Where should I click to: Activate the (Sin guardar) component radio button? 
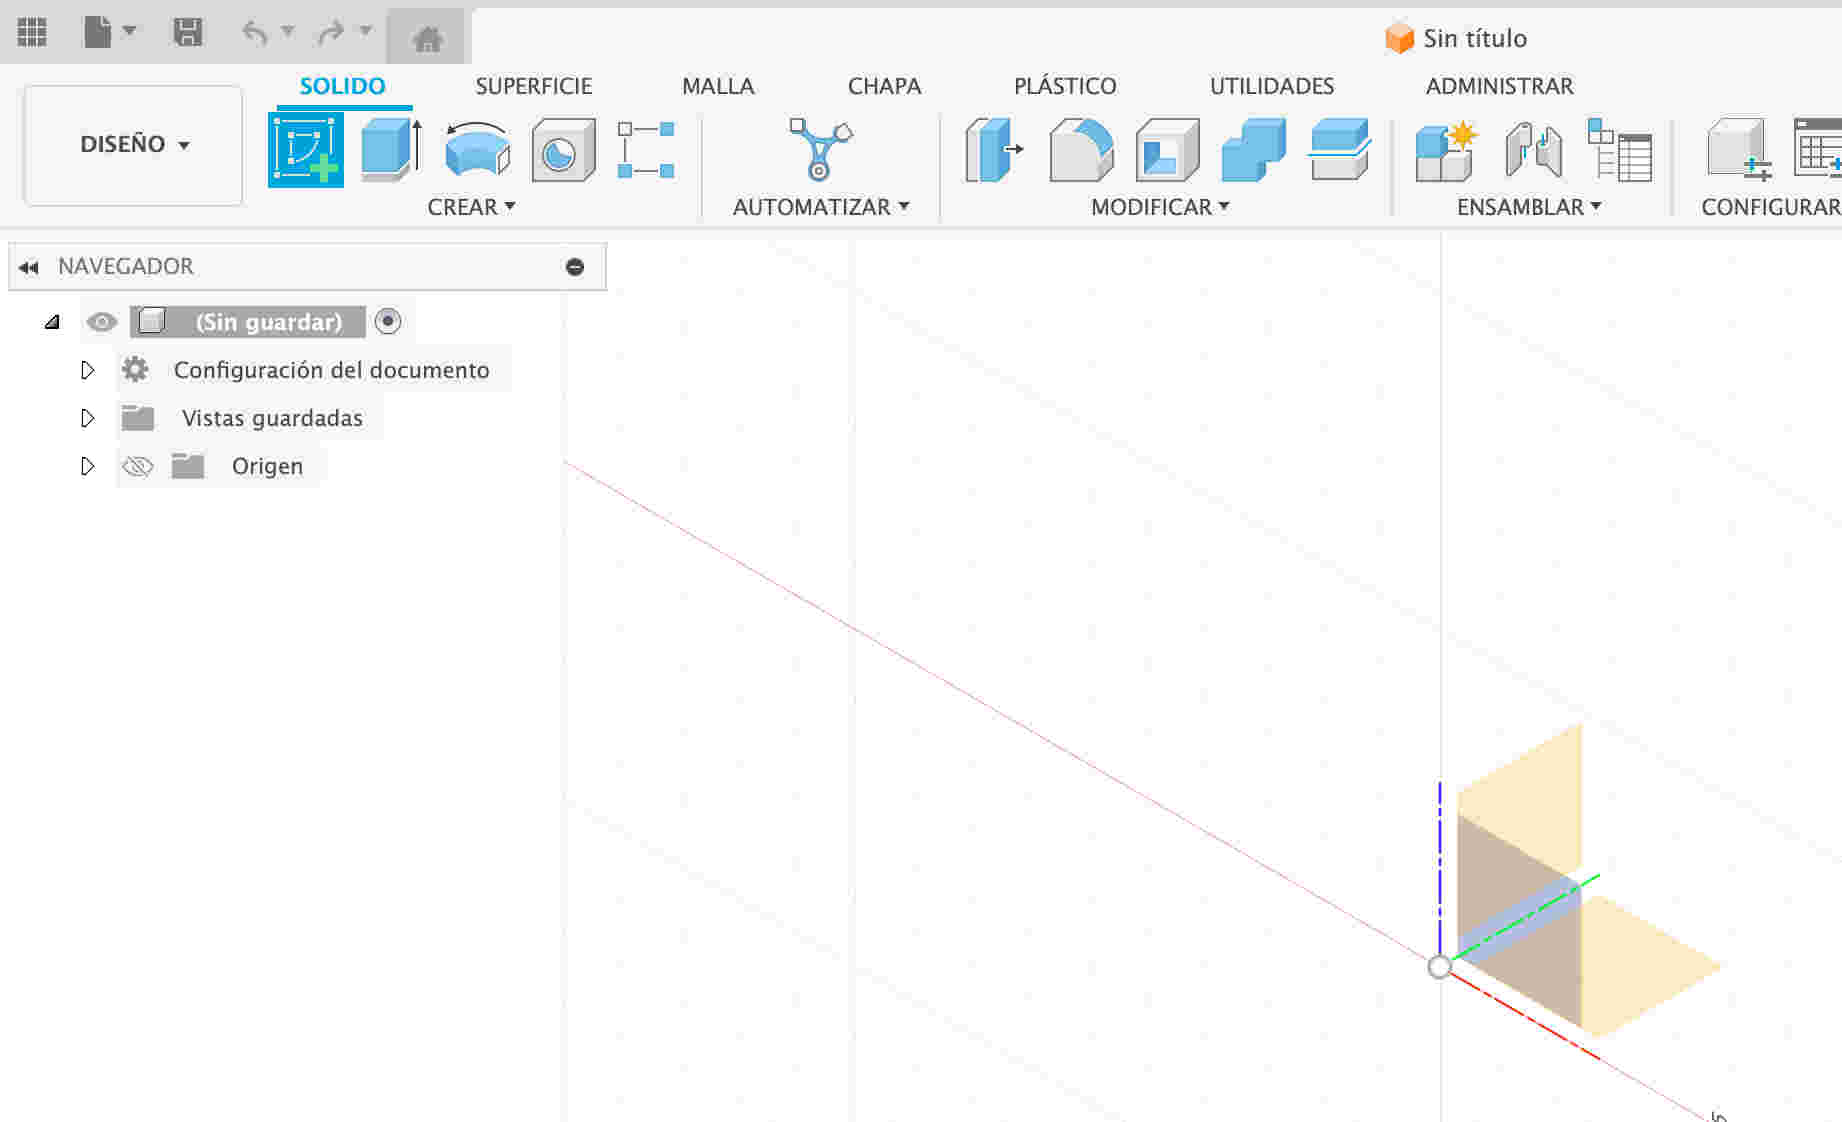[x=388, y=321]
